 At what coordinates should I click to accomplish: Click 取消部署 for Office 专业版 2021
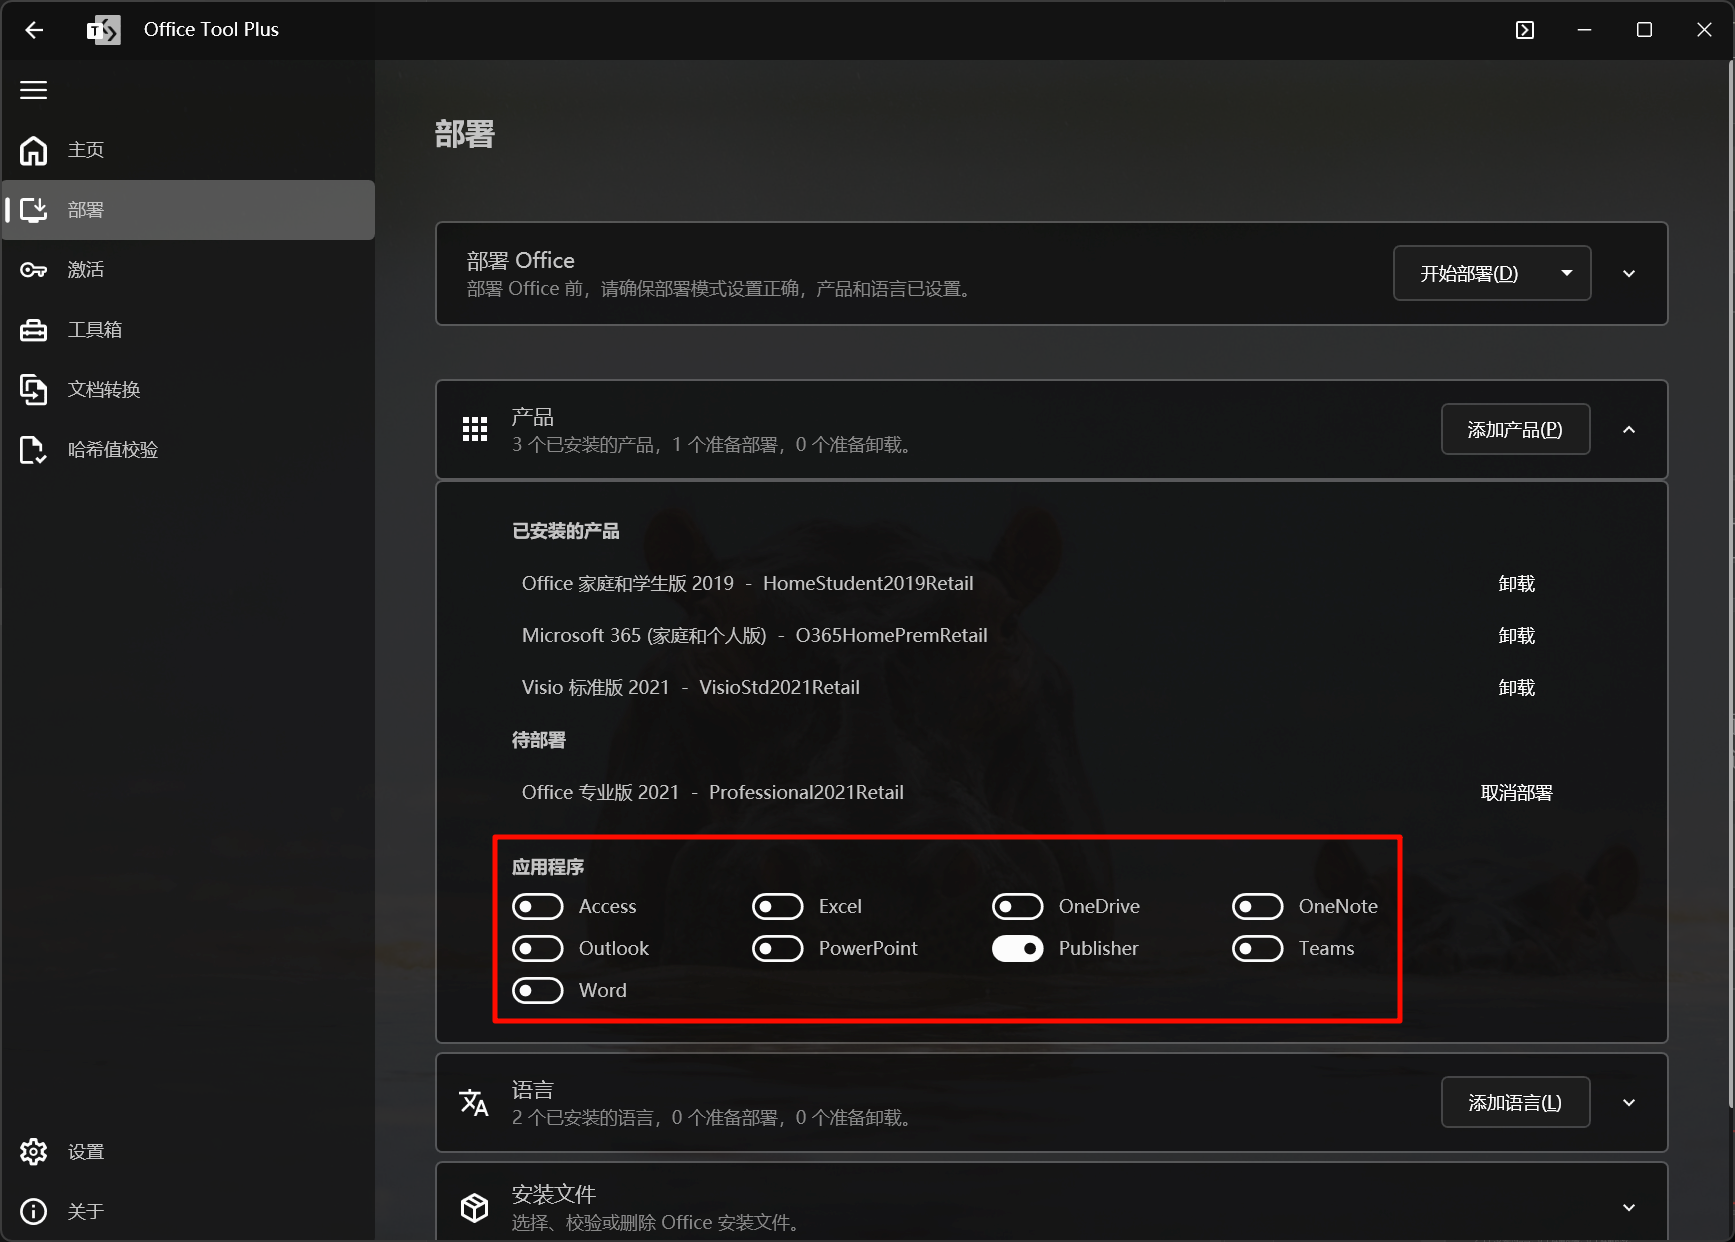(x=1516, y=793)
